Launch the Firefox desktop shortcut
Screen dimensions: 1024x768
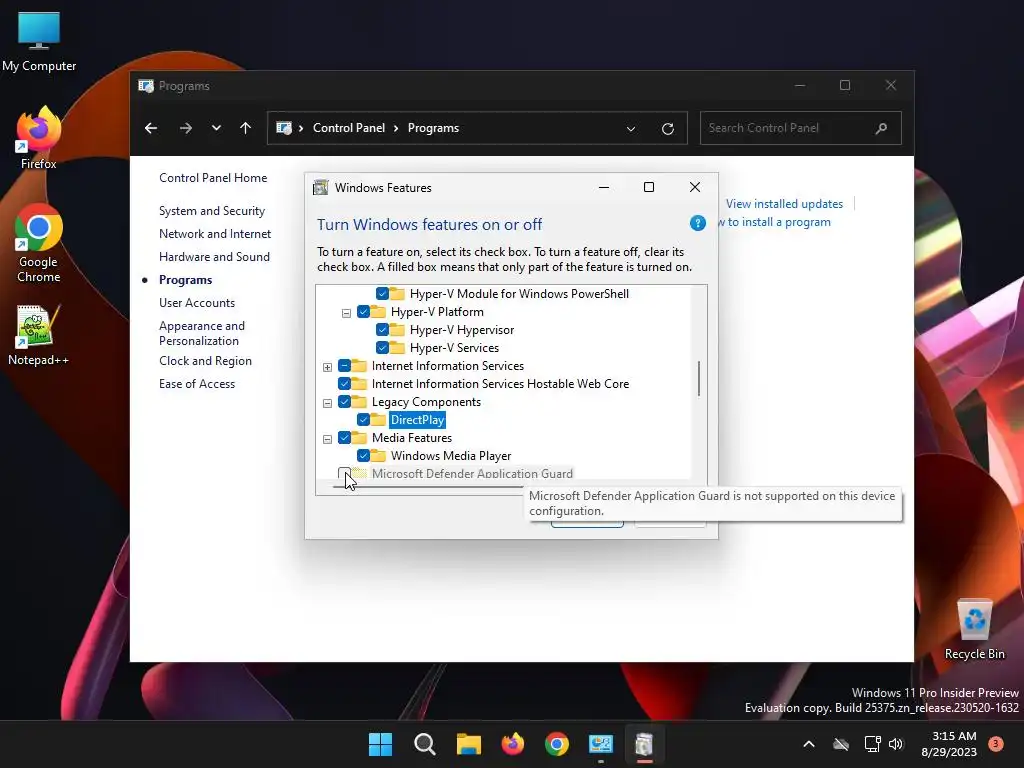39,137
